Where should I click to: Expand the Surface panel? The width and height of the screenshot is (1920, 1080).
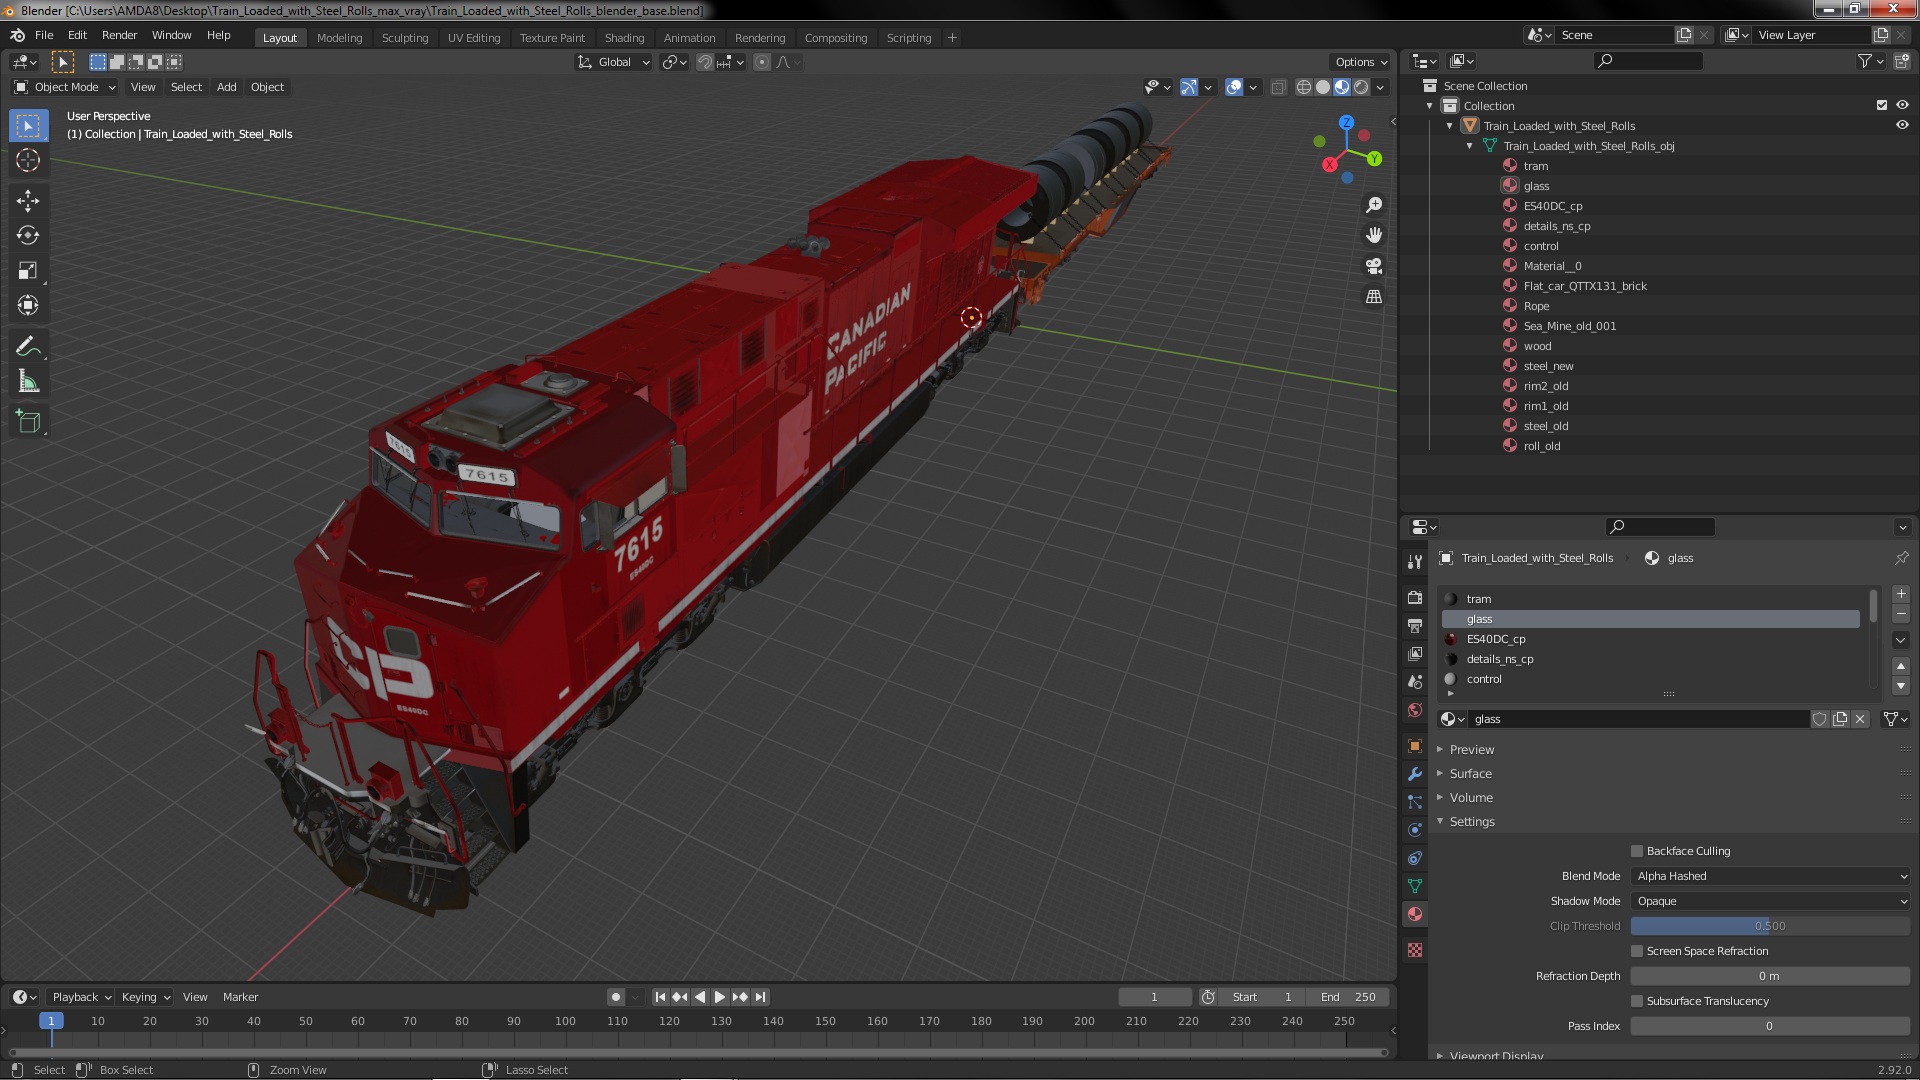1470,774
